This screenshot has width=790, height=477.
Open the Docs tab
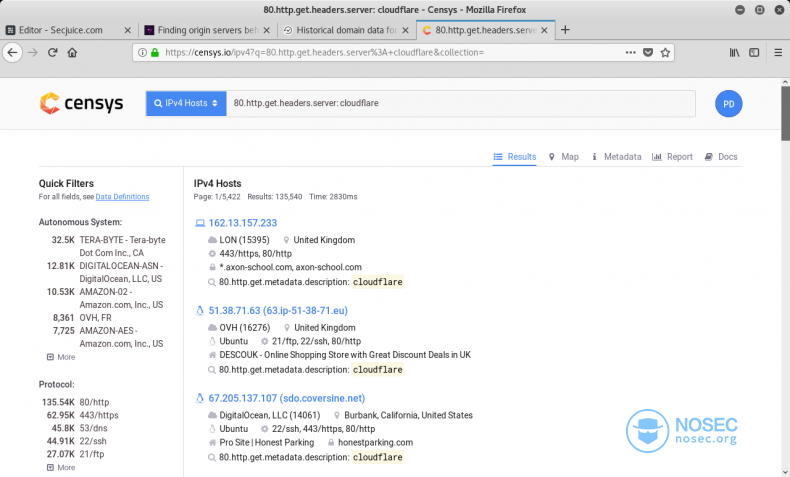pyautogui.click(x=721, y=157)
